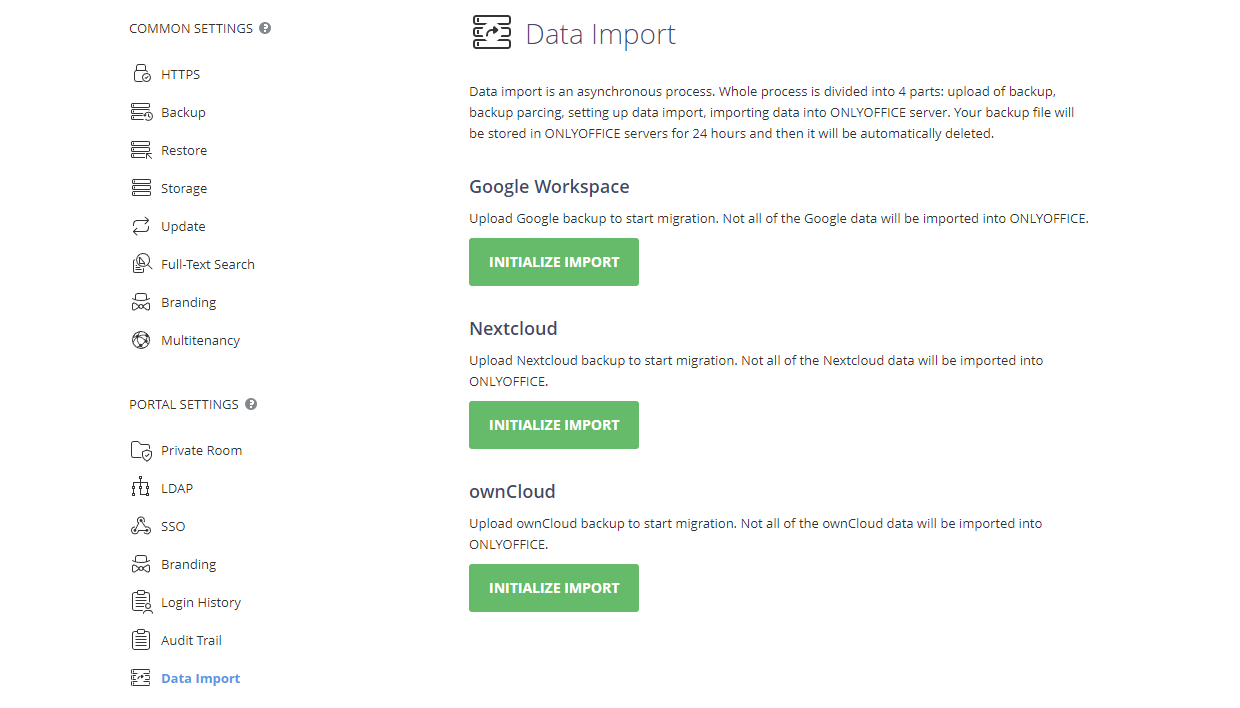Select the HTTPS settings icon

tap(140, 73)
